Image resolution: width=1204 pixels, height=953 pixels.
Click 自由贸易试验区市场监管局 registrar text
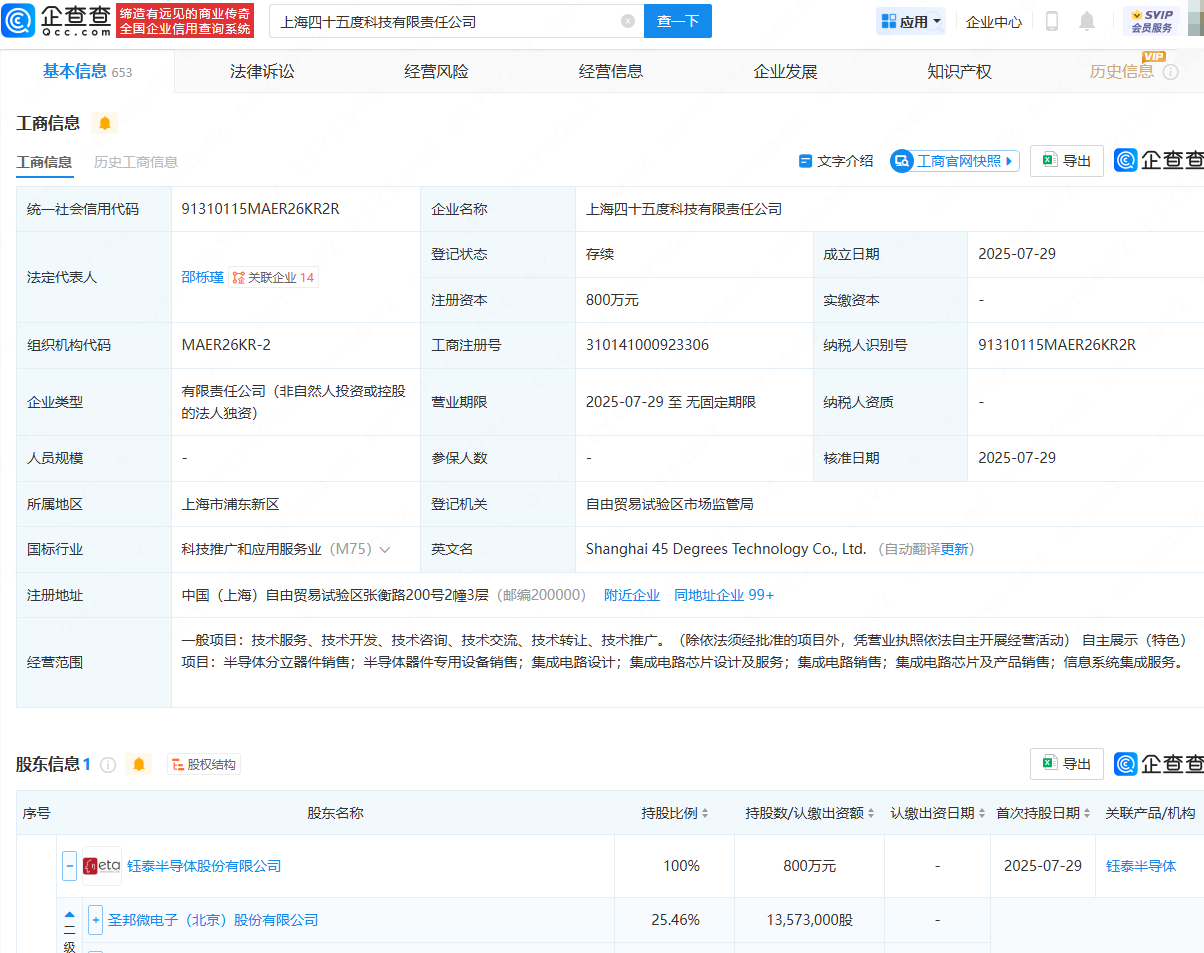(x=670, y=504)
